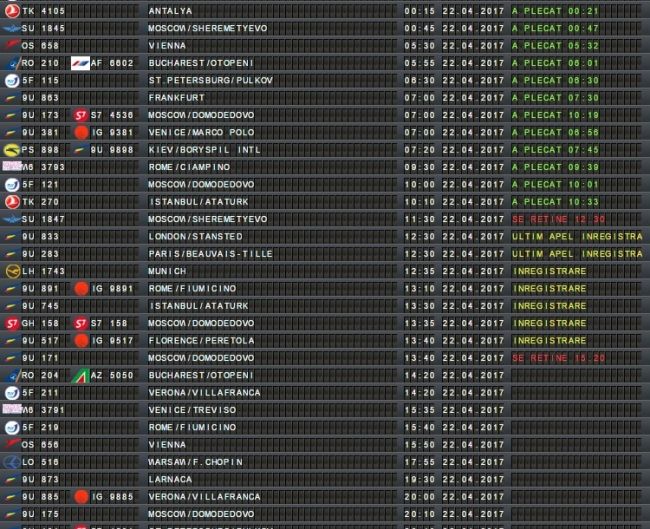Screen dimensions: 650x529
Task: Click the S7 logo beside codeshare S7 158
Action: (80, 323)
